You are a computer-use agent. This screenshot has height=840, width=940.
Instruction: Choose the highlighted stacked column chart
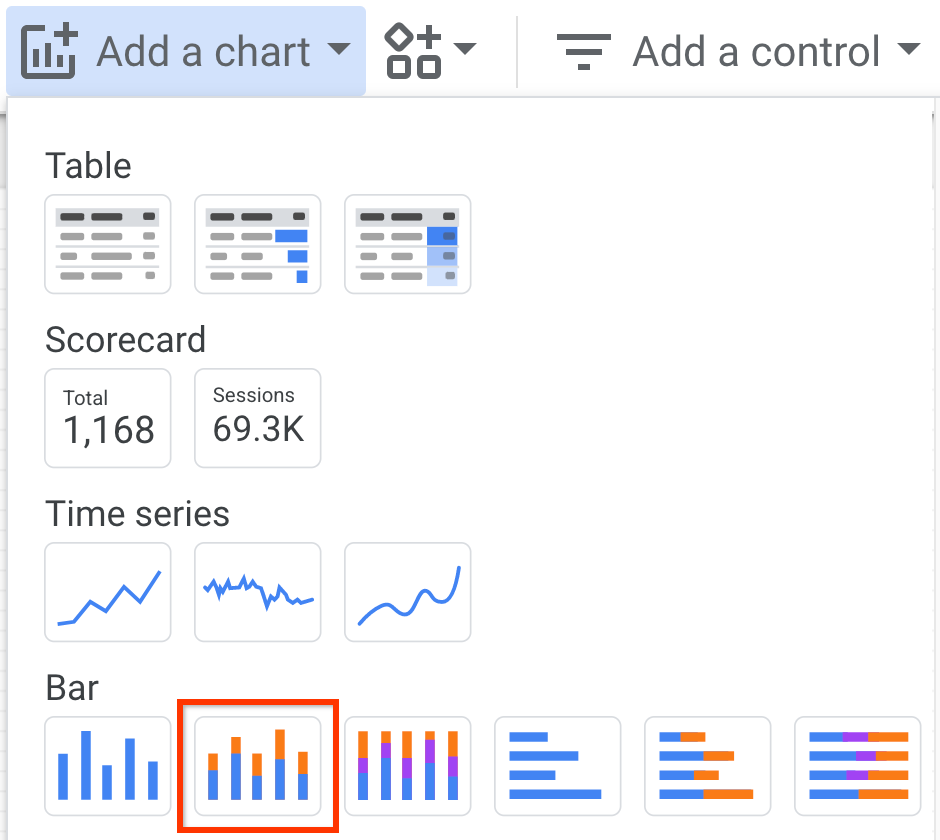tap(257, 766)
